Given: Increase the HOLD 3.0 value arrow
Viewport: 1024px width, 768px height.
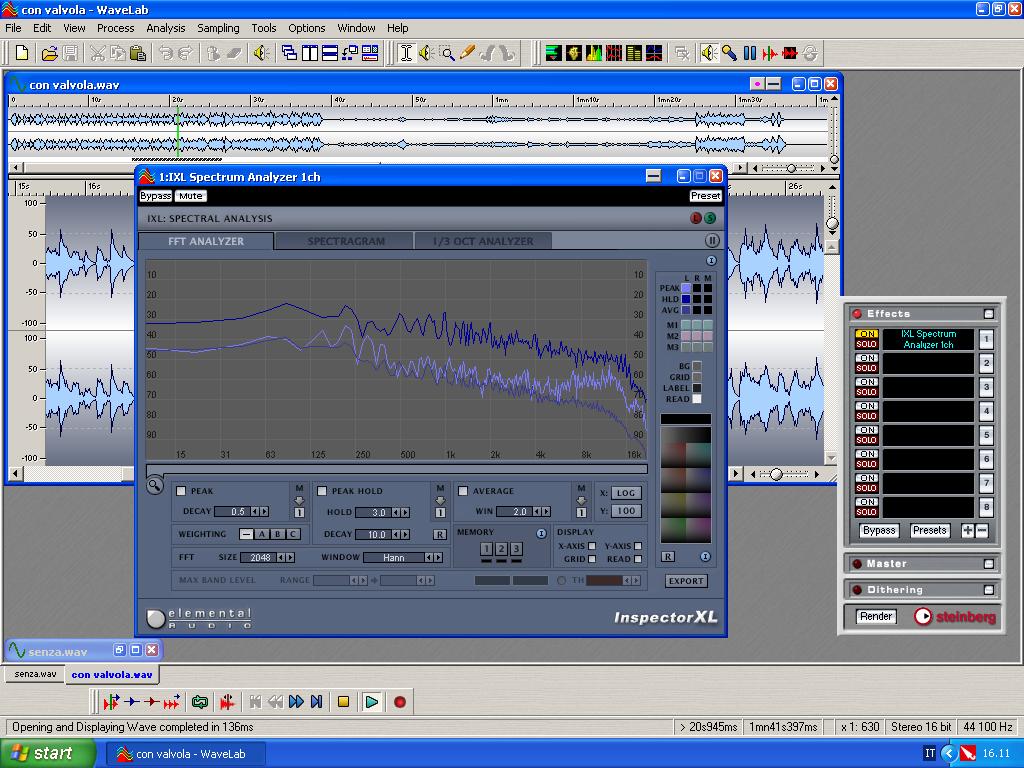Looking at the screenshot, I should coord(406,513).
